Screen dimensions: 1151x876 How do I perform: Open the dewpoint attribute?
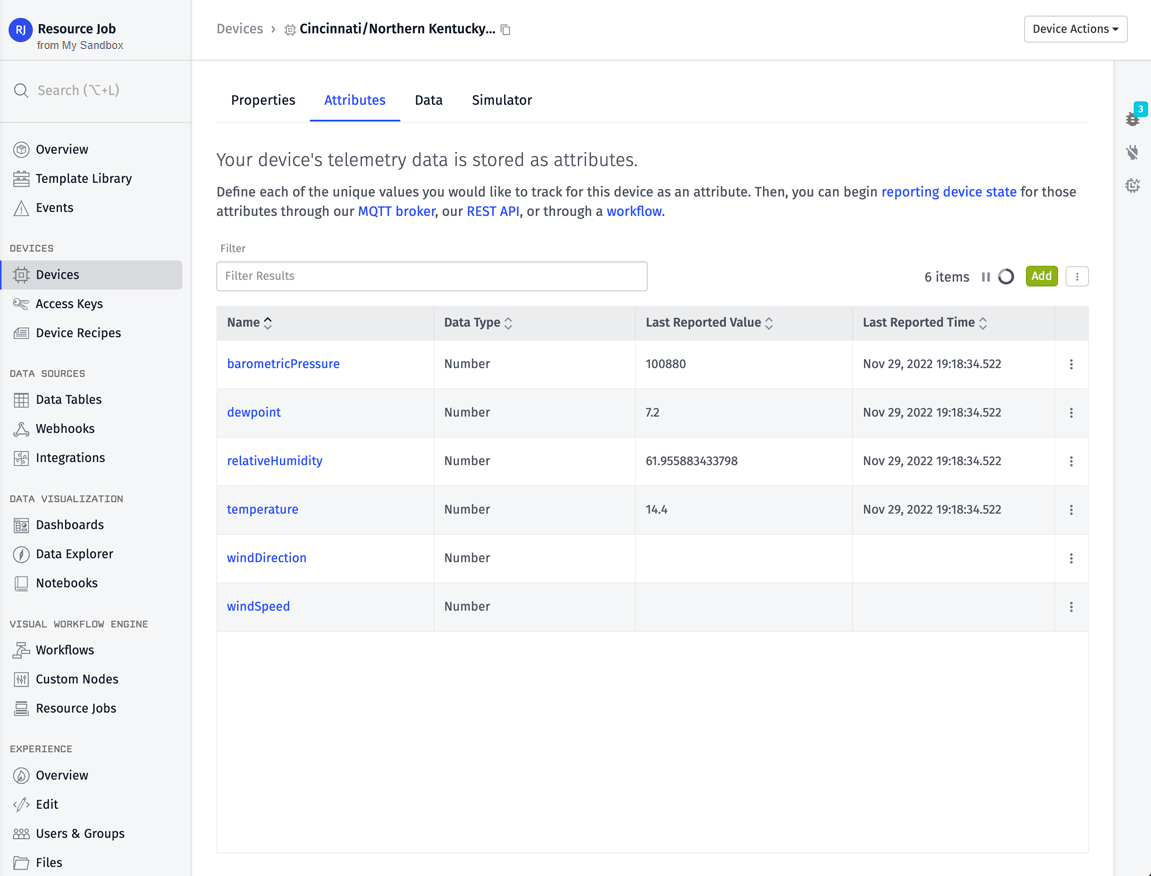pos(254,413)
